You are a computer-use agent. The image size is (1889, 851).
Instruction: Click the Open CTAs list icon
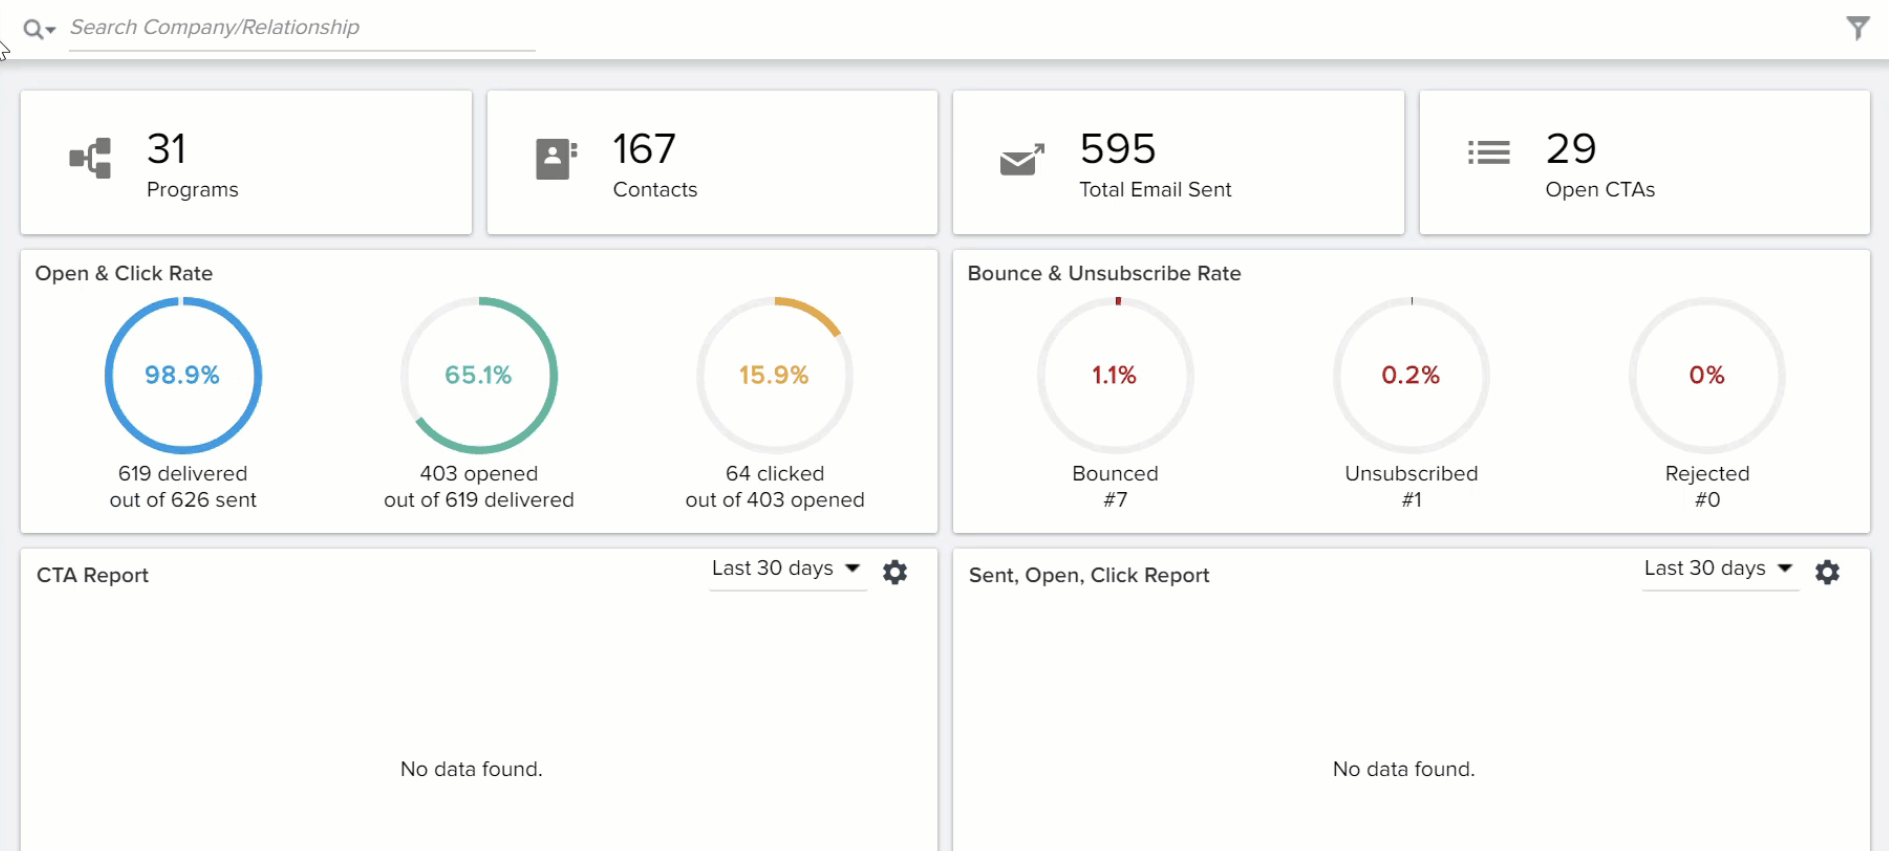coord(1488,152)
